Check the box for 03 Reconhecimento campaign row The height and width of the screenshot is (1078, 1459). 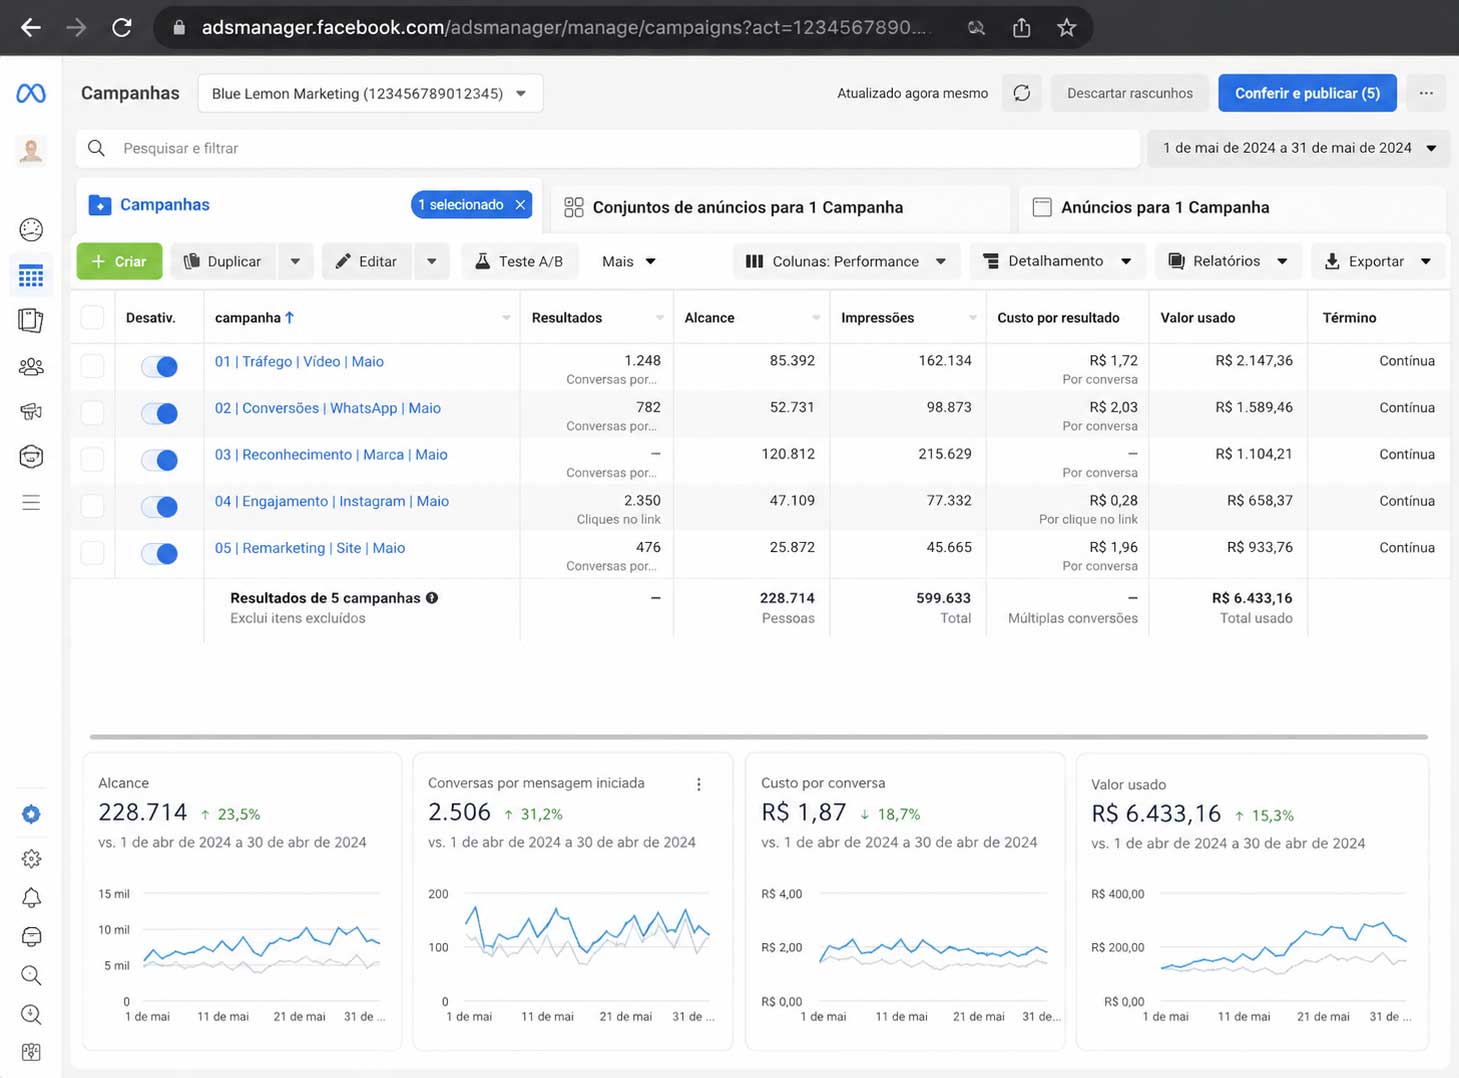pyautogui.click(x=92, y=459)
